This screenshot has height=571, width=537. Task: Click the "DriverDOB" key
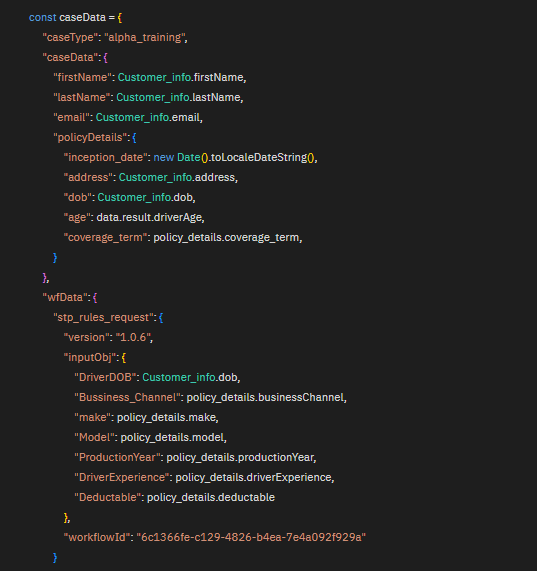coord(105,378)
